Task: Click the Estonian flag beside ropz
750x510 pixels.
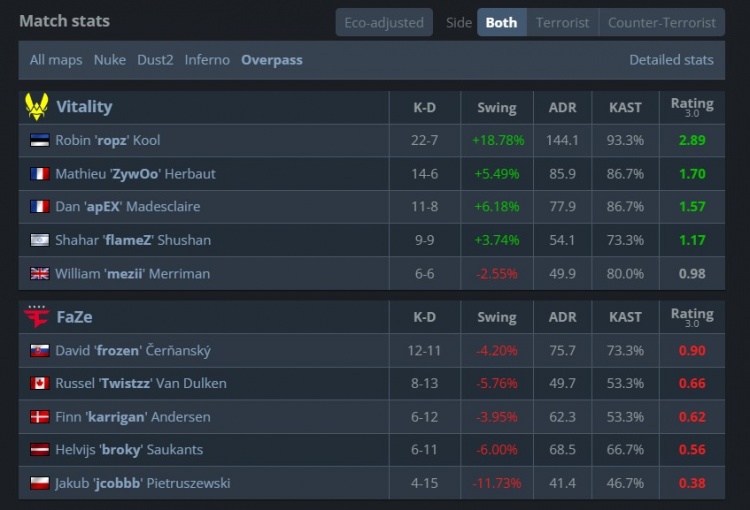Action: [x=40, y=141]
